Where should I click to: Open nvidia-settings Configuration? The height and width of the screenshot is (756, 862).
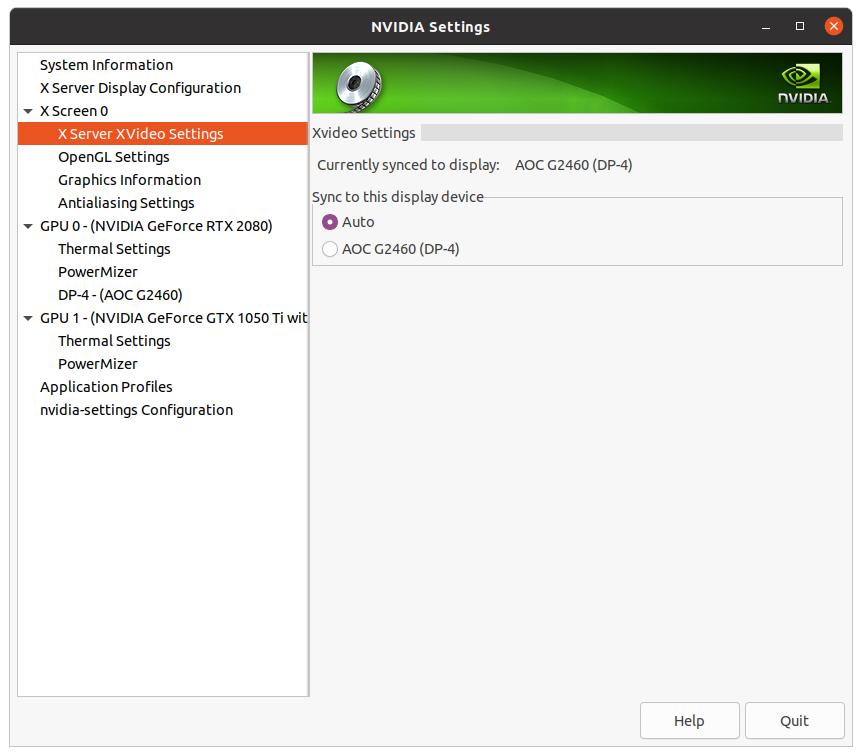(x=136, y=409)
